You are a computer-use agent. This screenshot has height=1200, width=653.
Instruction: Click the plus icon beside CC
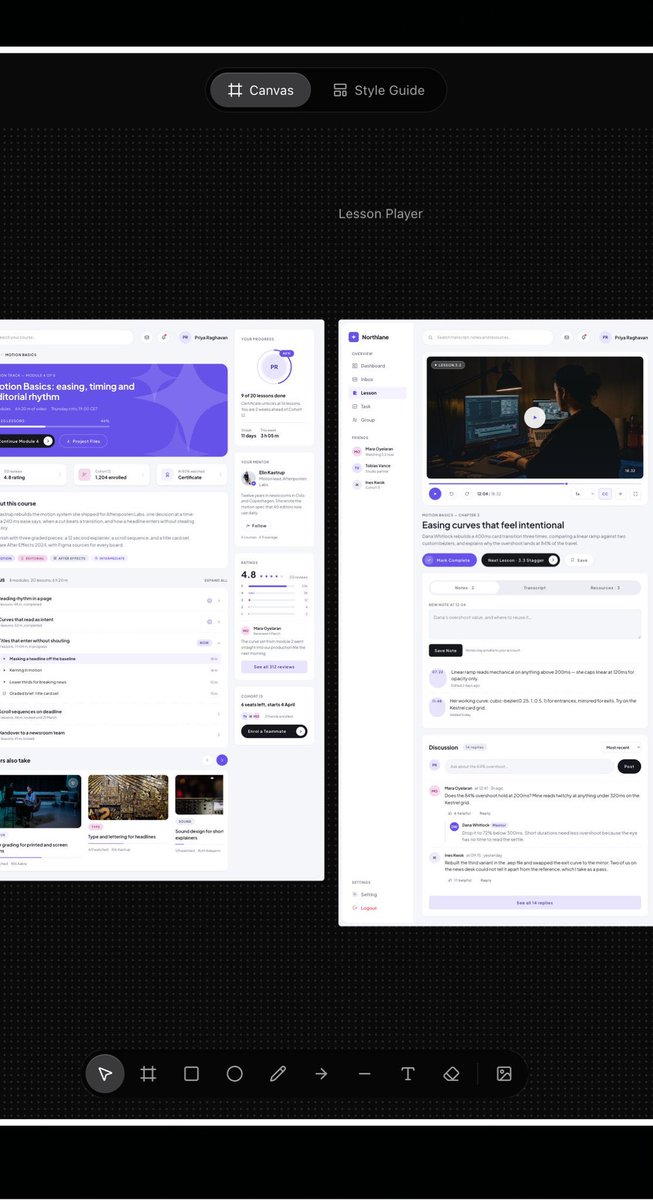coord(620,493)
